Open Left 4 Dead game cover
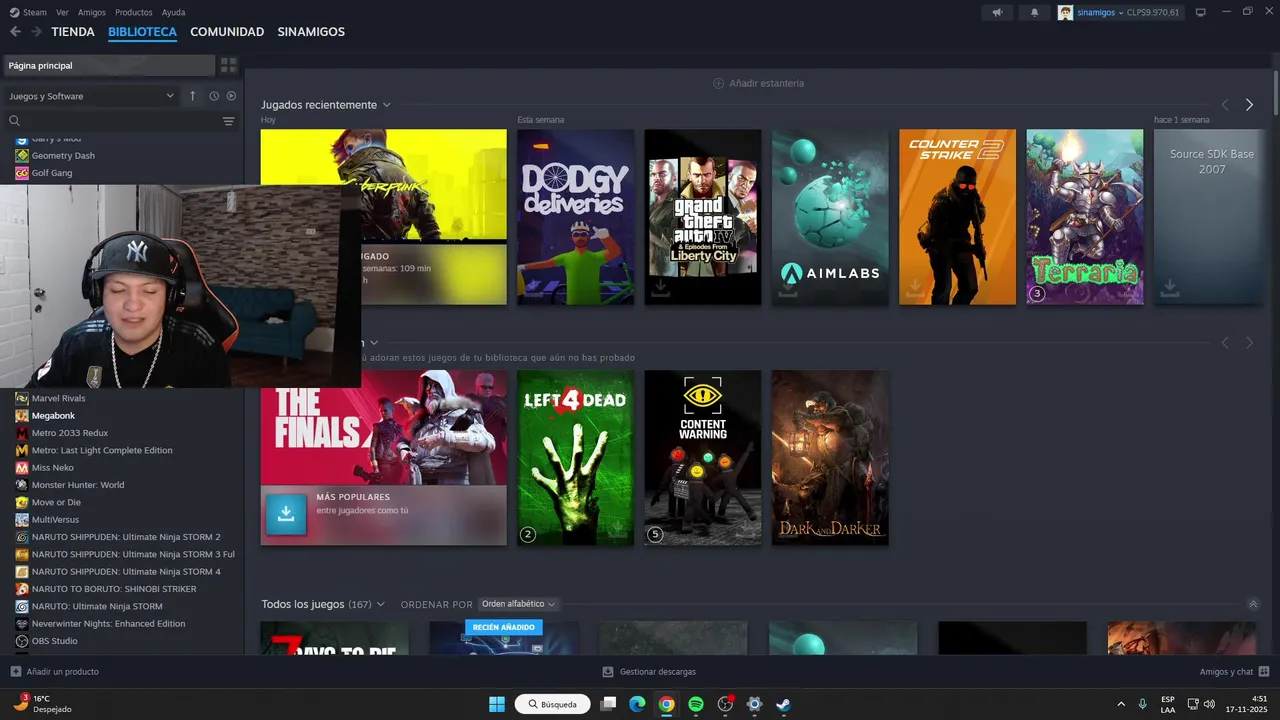 tap(576, 458)
